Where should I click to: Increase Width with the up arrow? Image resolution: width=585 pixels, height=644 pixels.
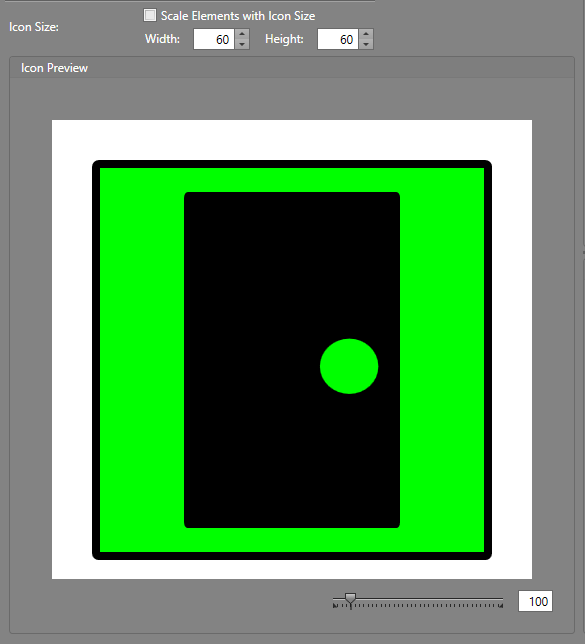tap(242, 34)
